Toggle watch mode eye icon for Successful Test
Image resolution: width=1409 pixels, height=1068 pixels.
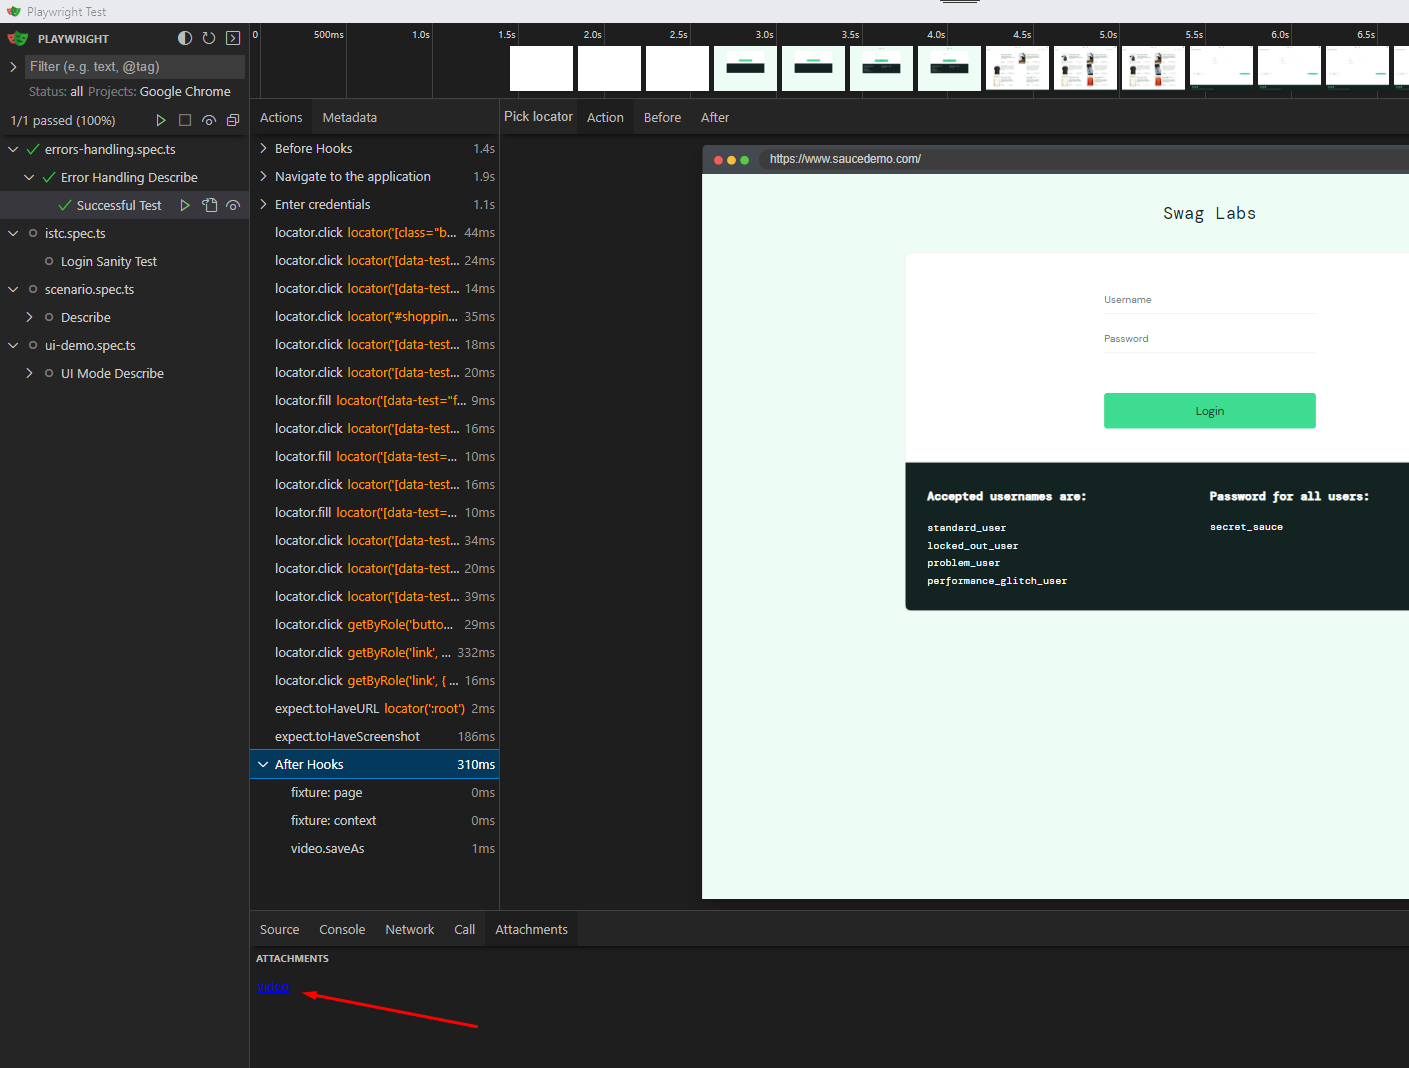(x=233, y=205)
